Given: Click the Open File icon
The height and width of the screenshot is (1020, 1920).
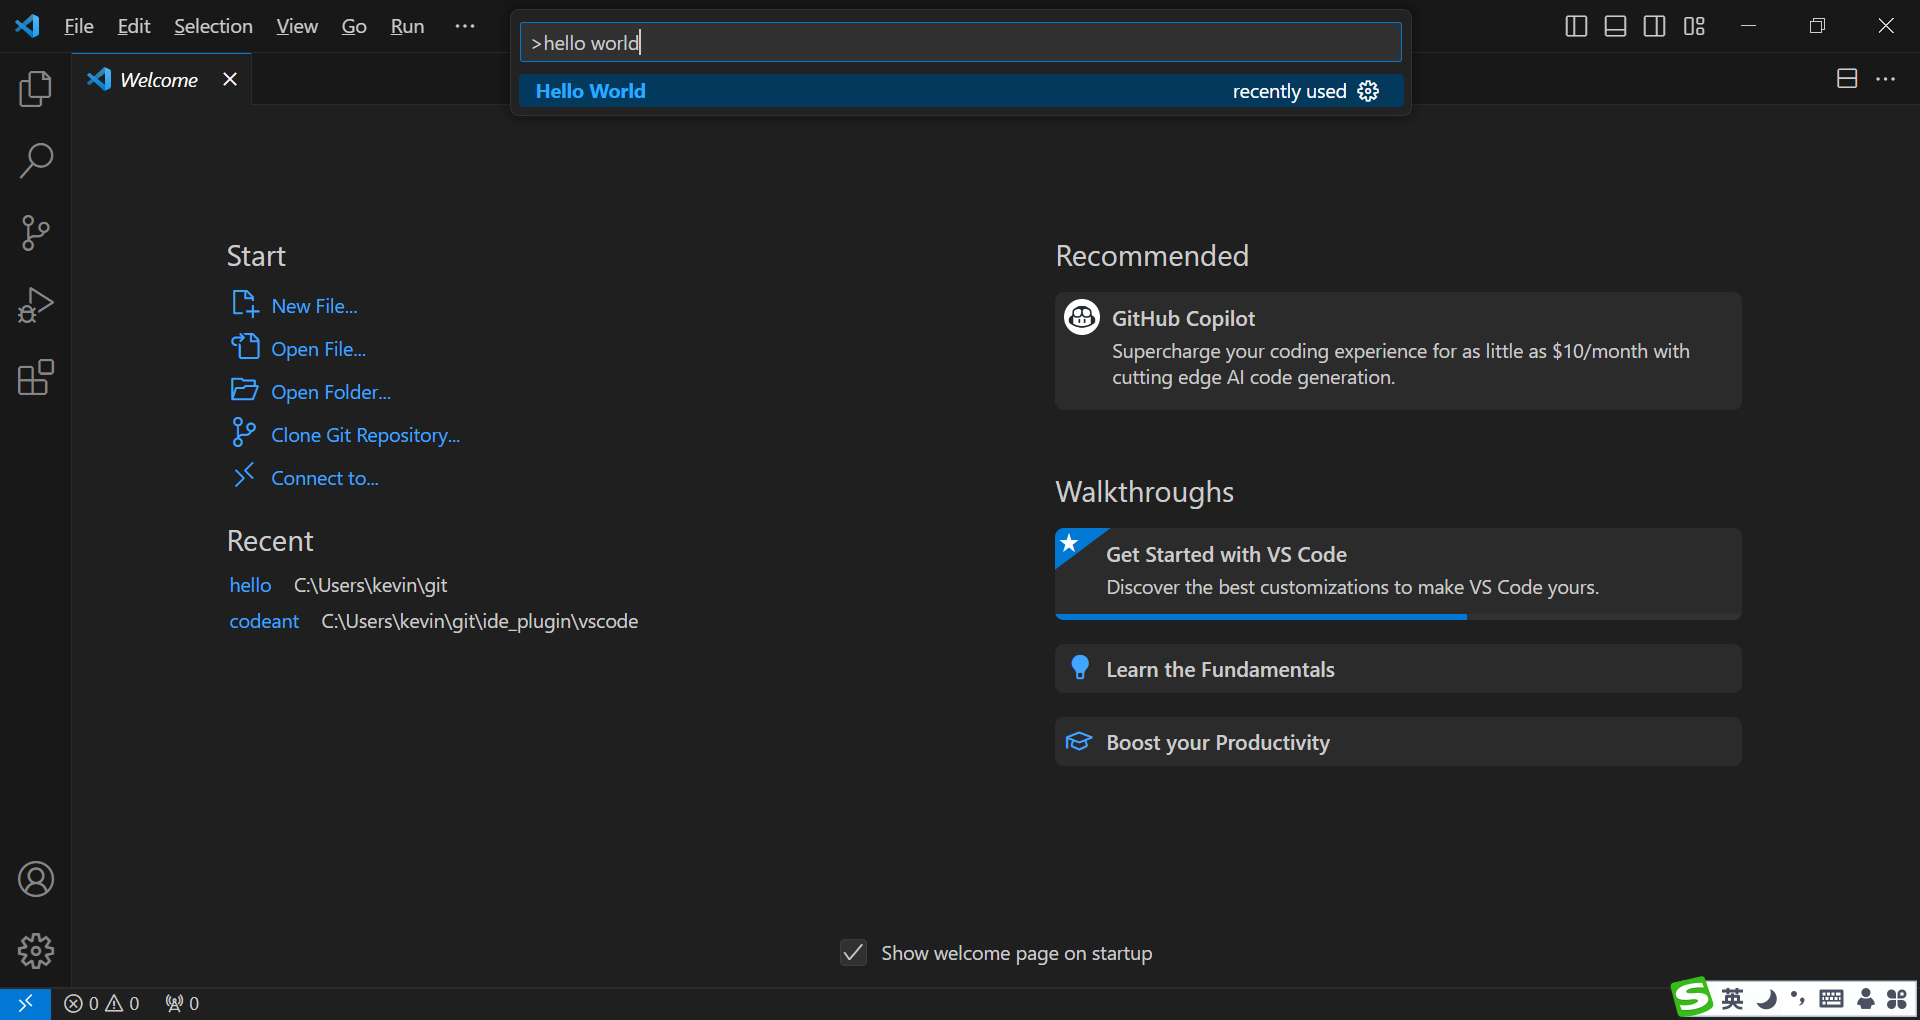Looking at the screenshot, I should [x=245, y=346].
